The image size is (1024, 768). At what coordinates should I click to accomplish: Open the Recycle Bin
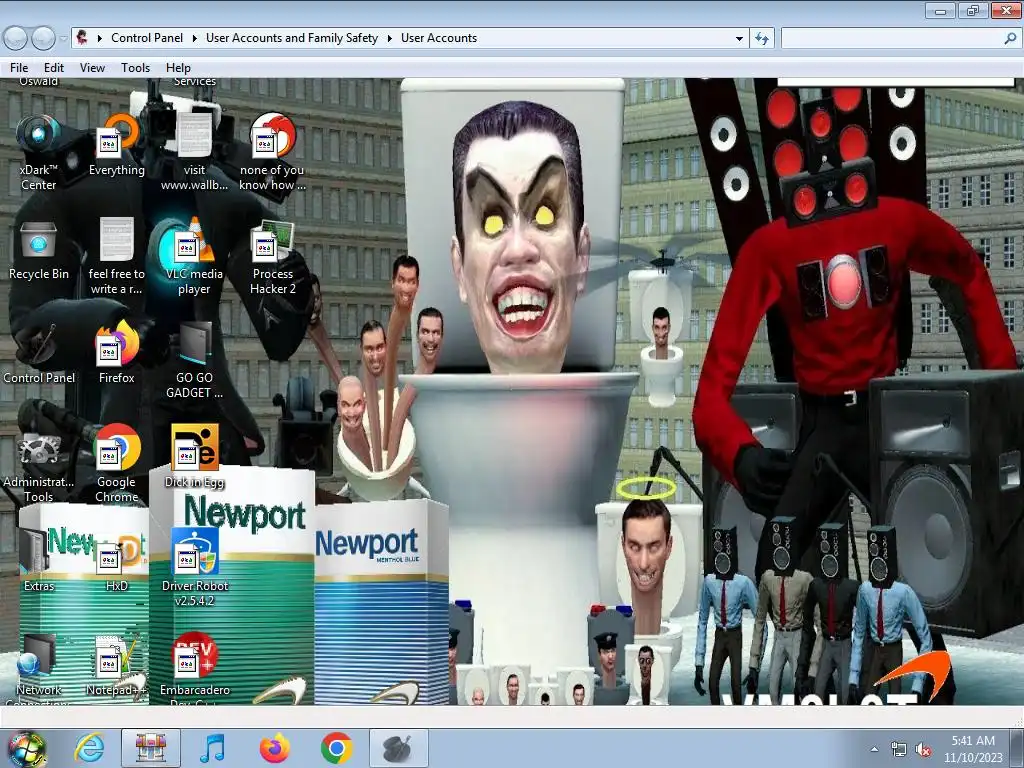[38, 249]
